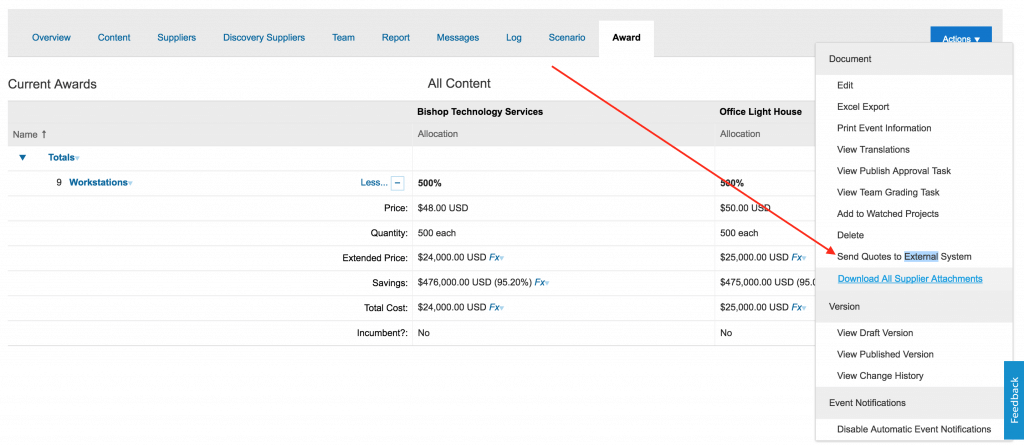Click Download All Supplier Attachments link
Image resolution: width=1024 pixels, height=446 pixels.
click(910, 279)
